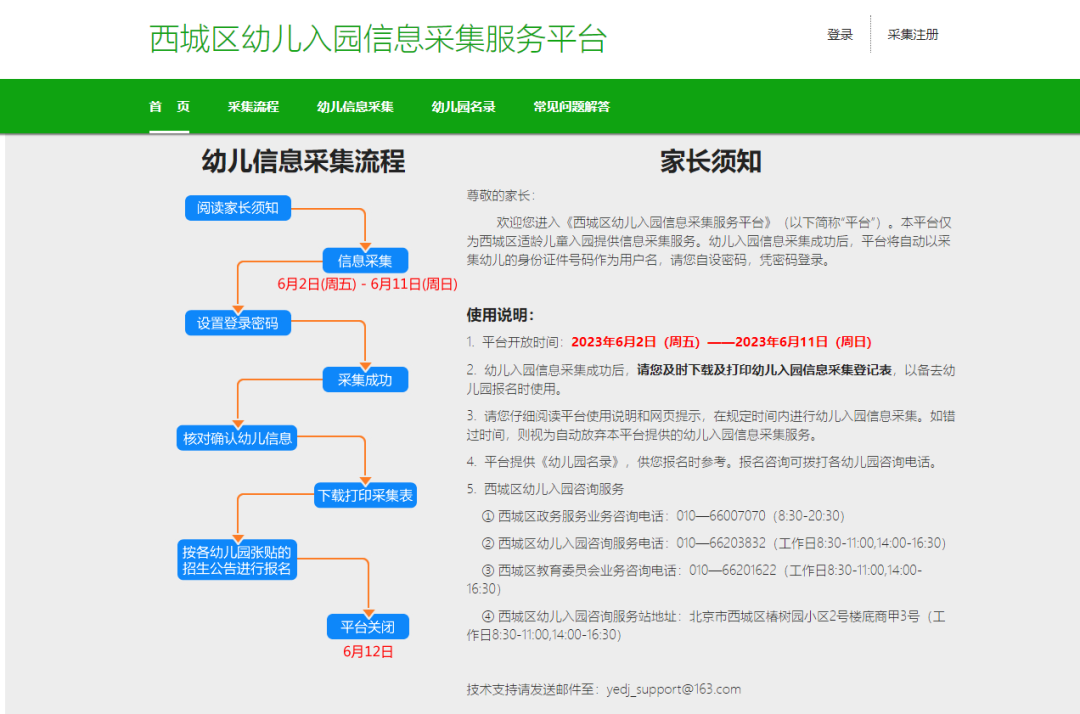Screen dimensions: 1080x714
Task: Click the 信息采集 flow step
Action: tap(365, 261)
